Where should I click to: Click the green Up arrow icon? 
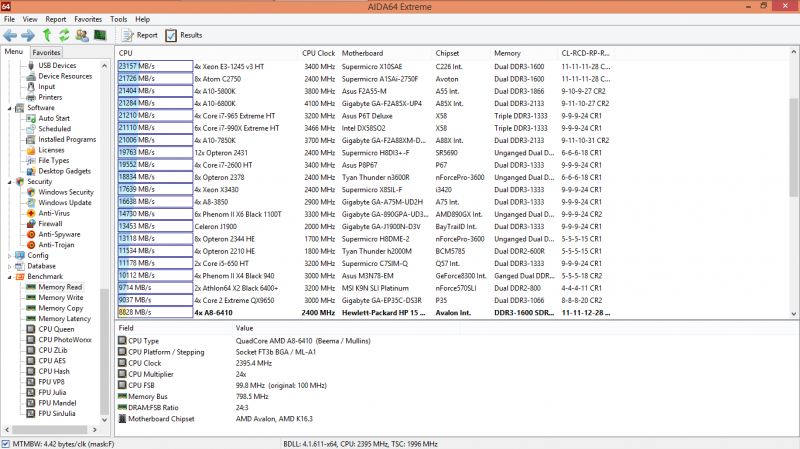click(47, 35)
